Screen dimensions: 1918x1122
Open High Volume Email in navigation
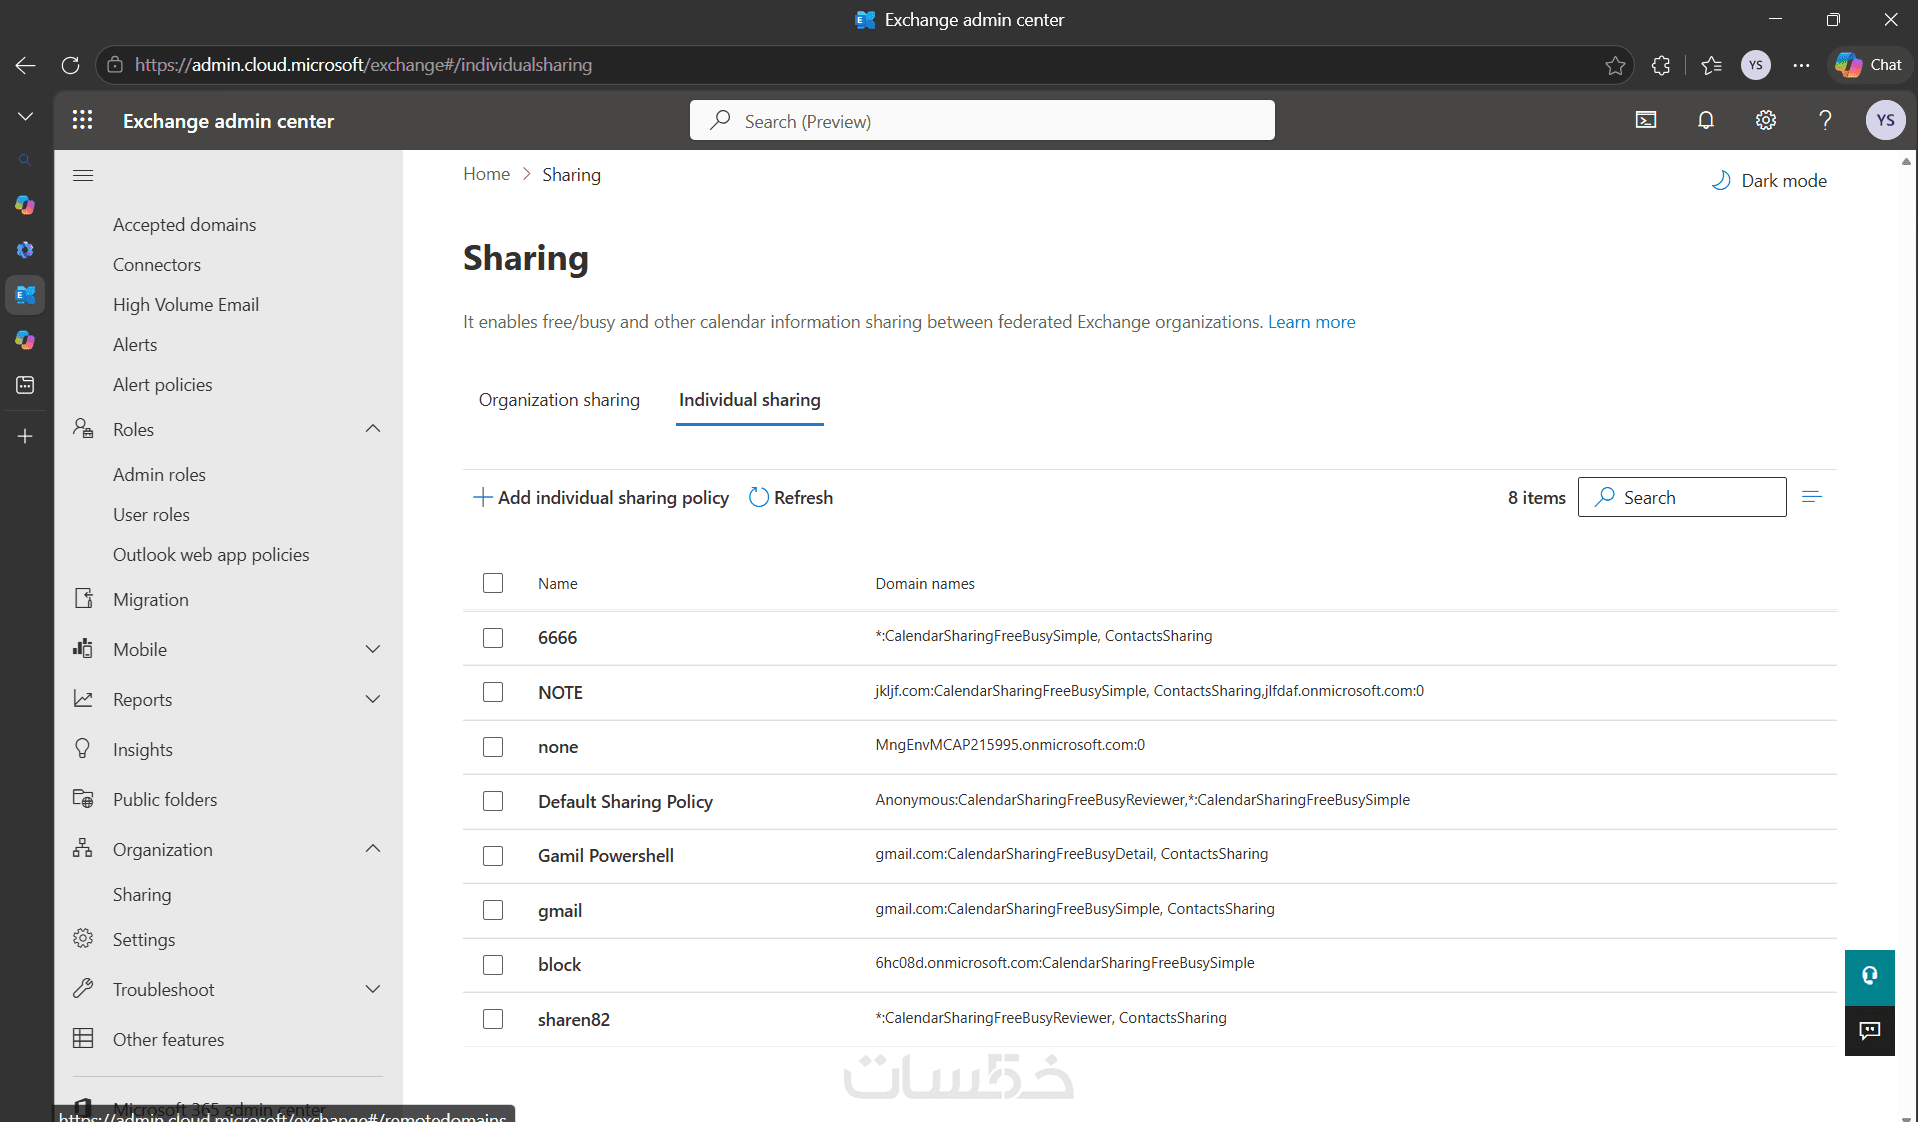(x=186, y=305)
